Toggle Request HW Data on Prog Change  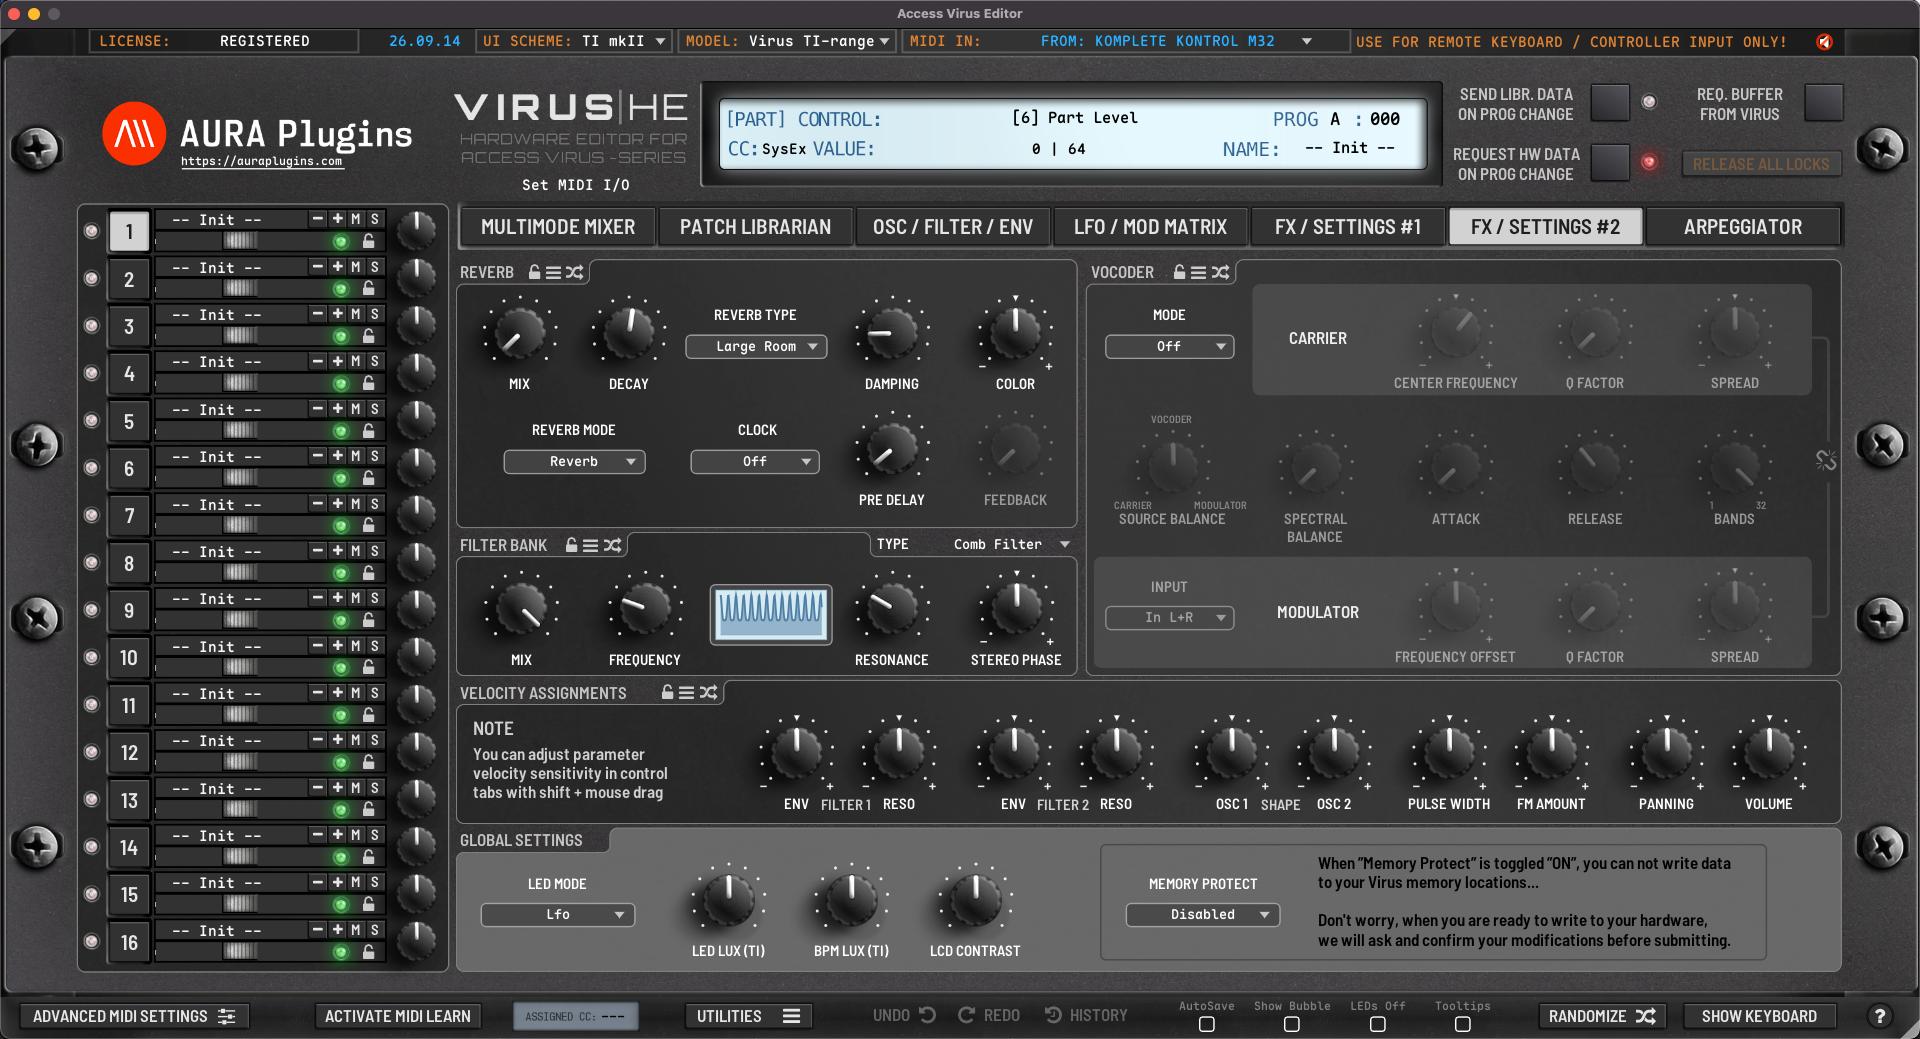pos(1610,163)
